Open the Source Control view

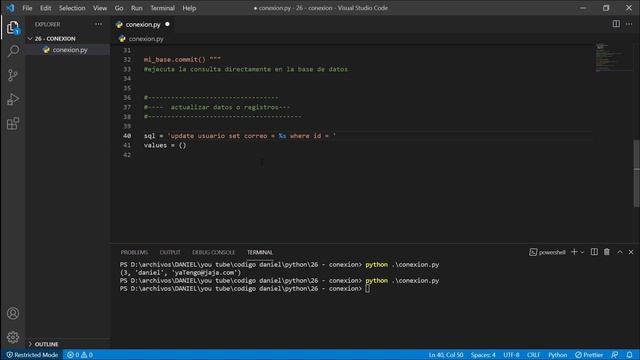pos(13,75)
